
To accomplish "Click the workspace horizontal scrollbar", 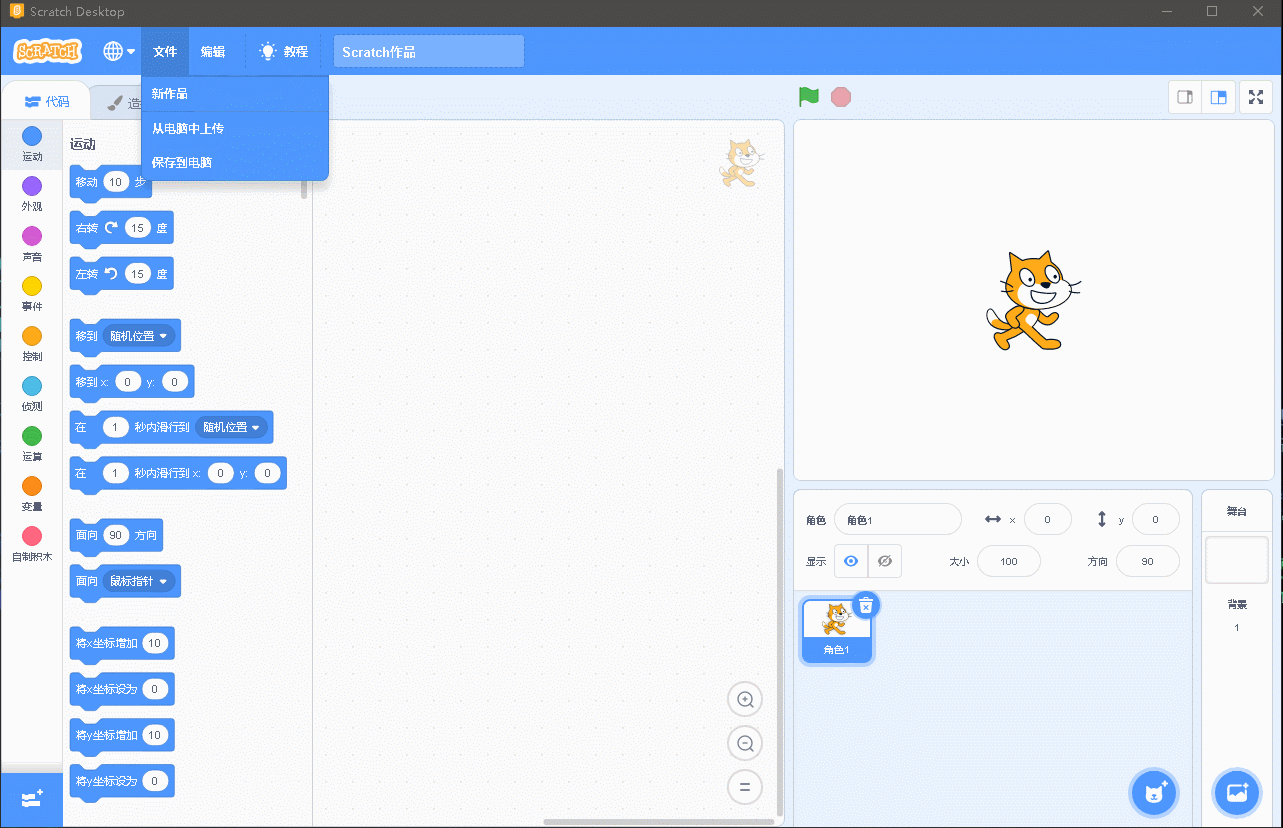I will (x=659, y=822).
